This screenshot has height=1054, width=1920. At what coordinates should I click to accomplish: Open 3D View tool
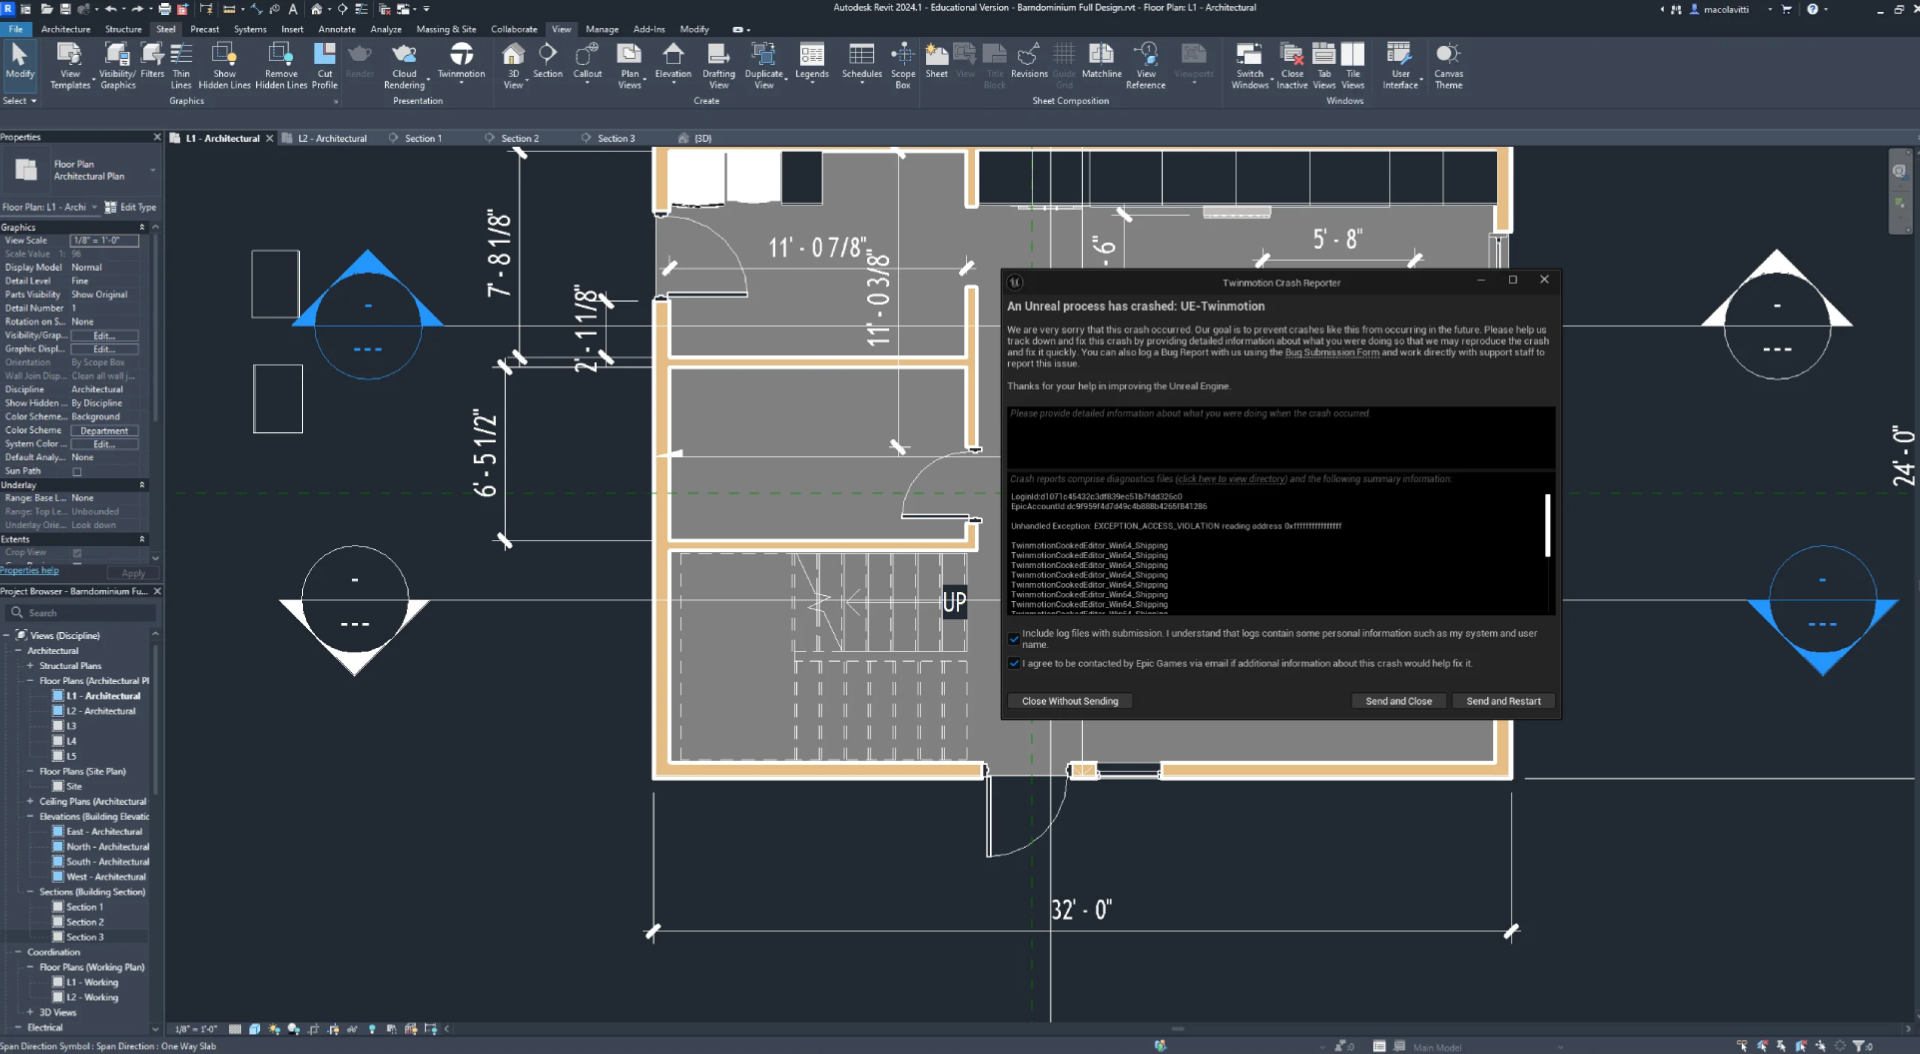point(513,66)
